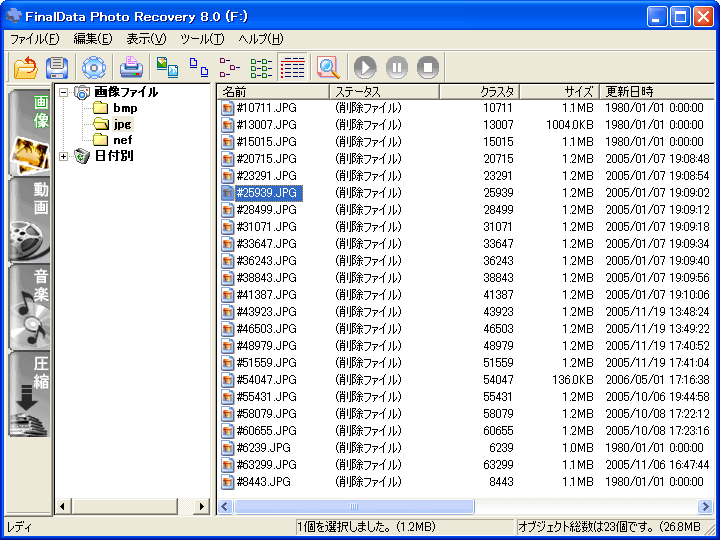Click size value 136.0KB
This screenshot has width=720, height=540.
572,380
